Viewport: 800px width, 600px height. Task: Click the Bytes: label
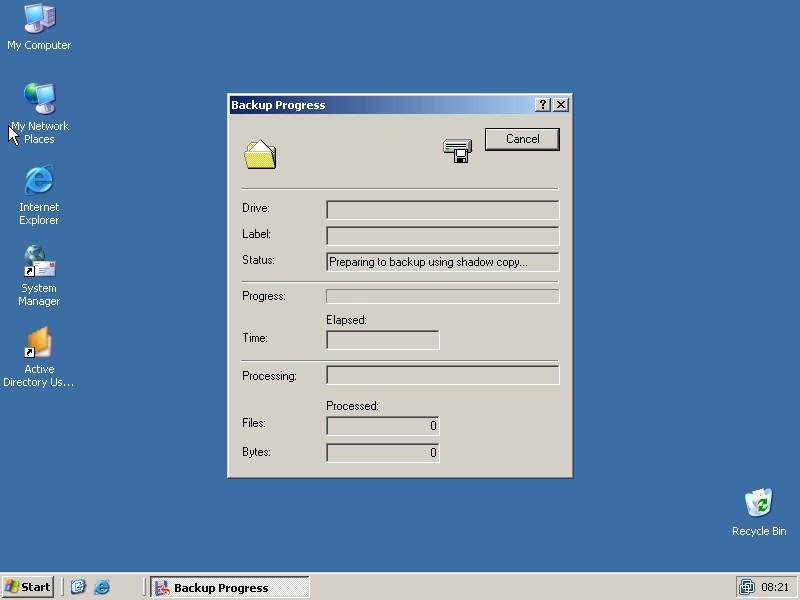[x=257, y=452]
